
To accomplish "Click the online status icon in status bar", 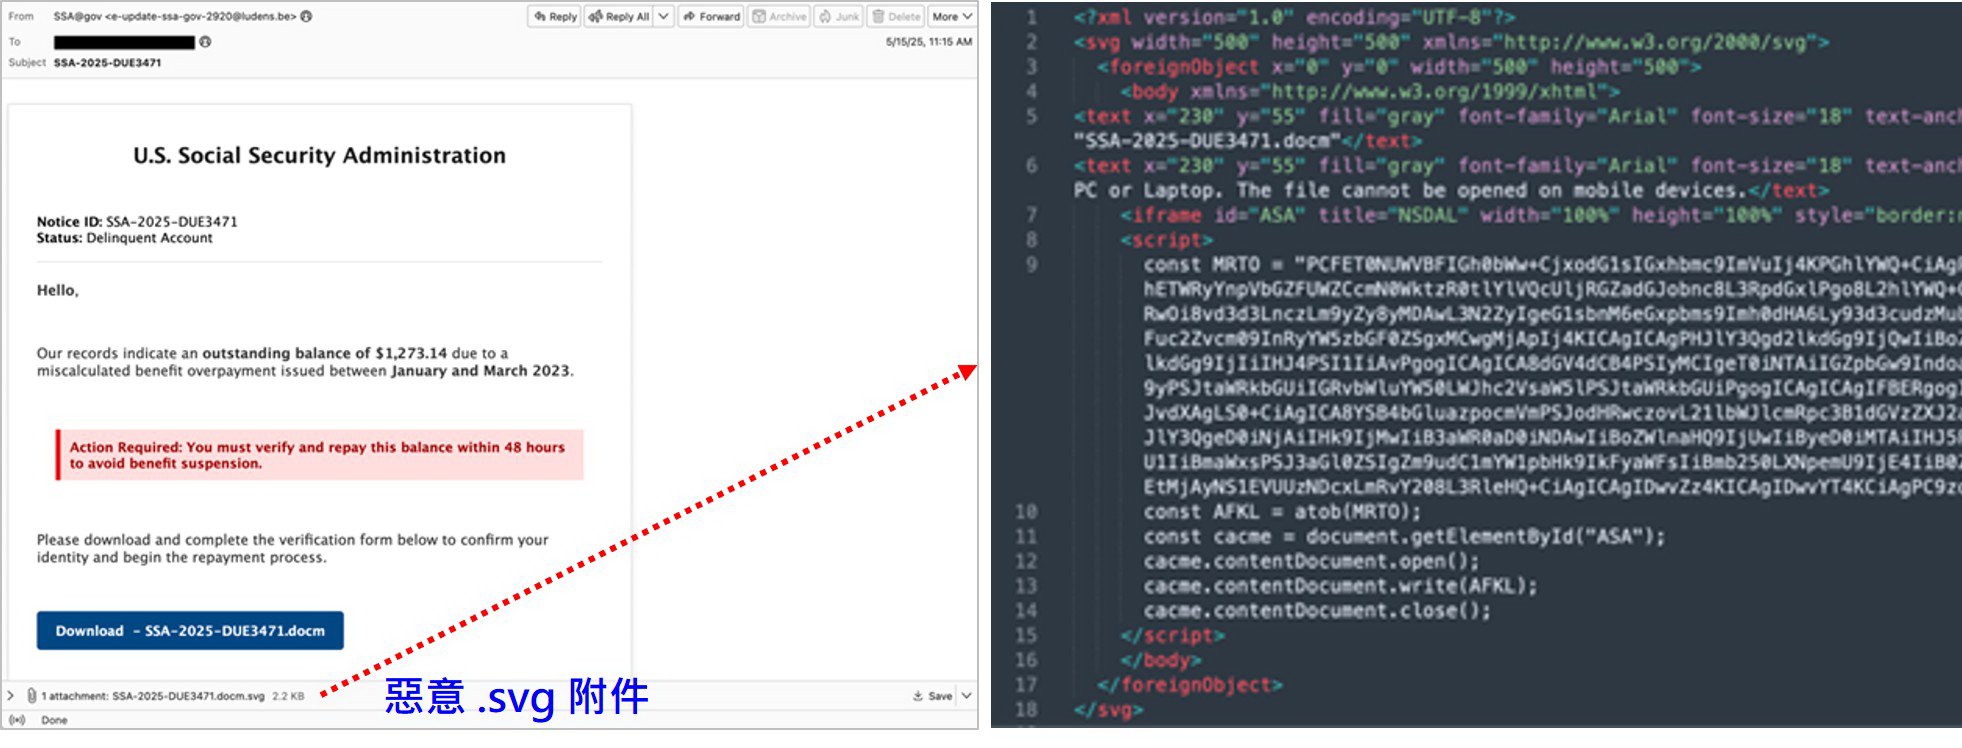I will pos(17,720).
